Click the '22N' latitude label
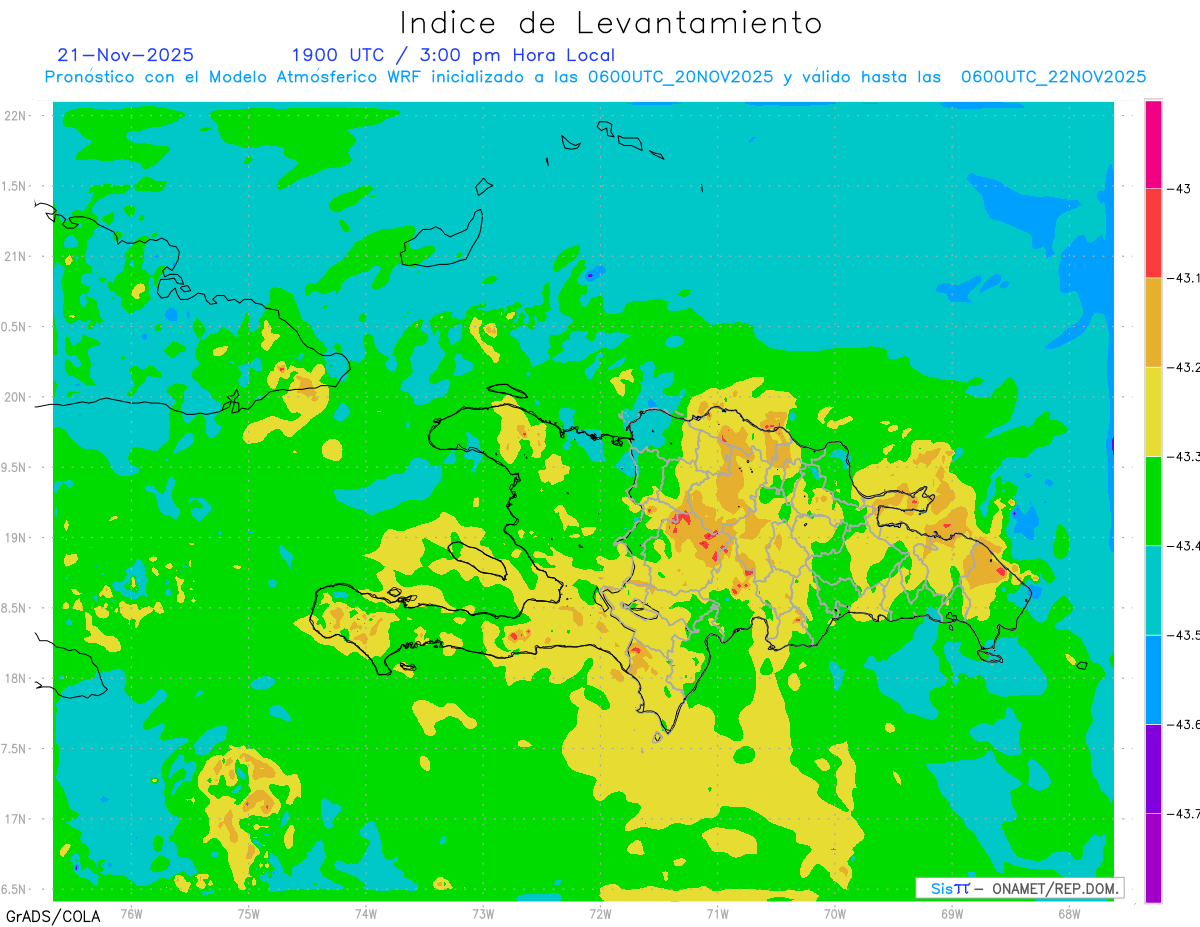Viewport: 1200px width, 927px height. (15, 116)
